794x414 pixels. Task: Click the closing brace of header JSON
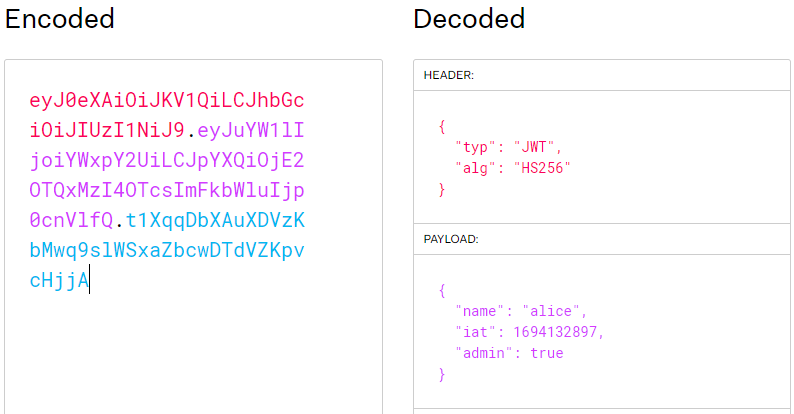click(x=441, y=187)
